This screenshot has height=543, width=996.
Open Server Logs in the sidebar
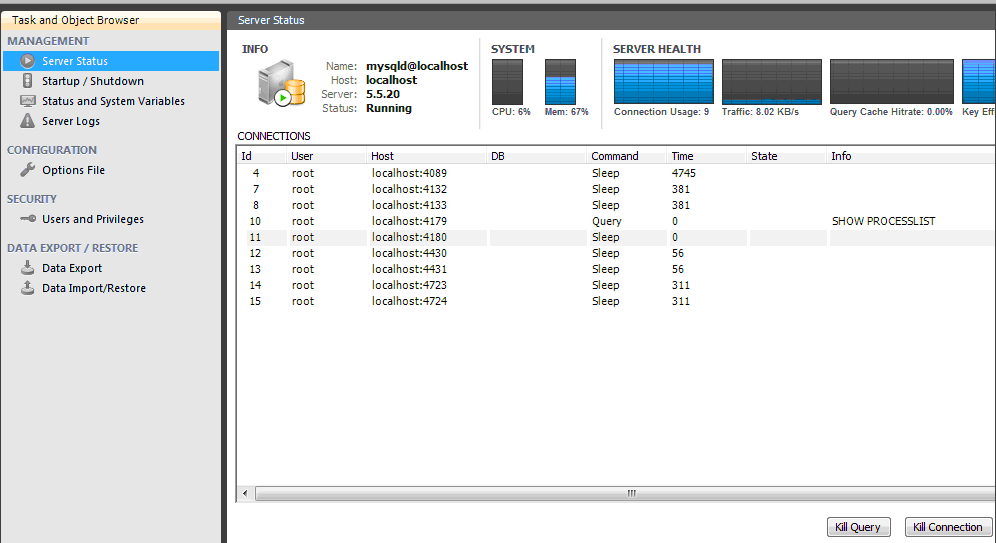pos(70,121)
